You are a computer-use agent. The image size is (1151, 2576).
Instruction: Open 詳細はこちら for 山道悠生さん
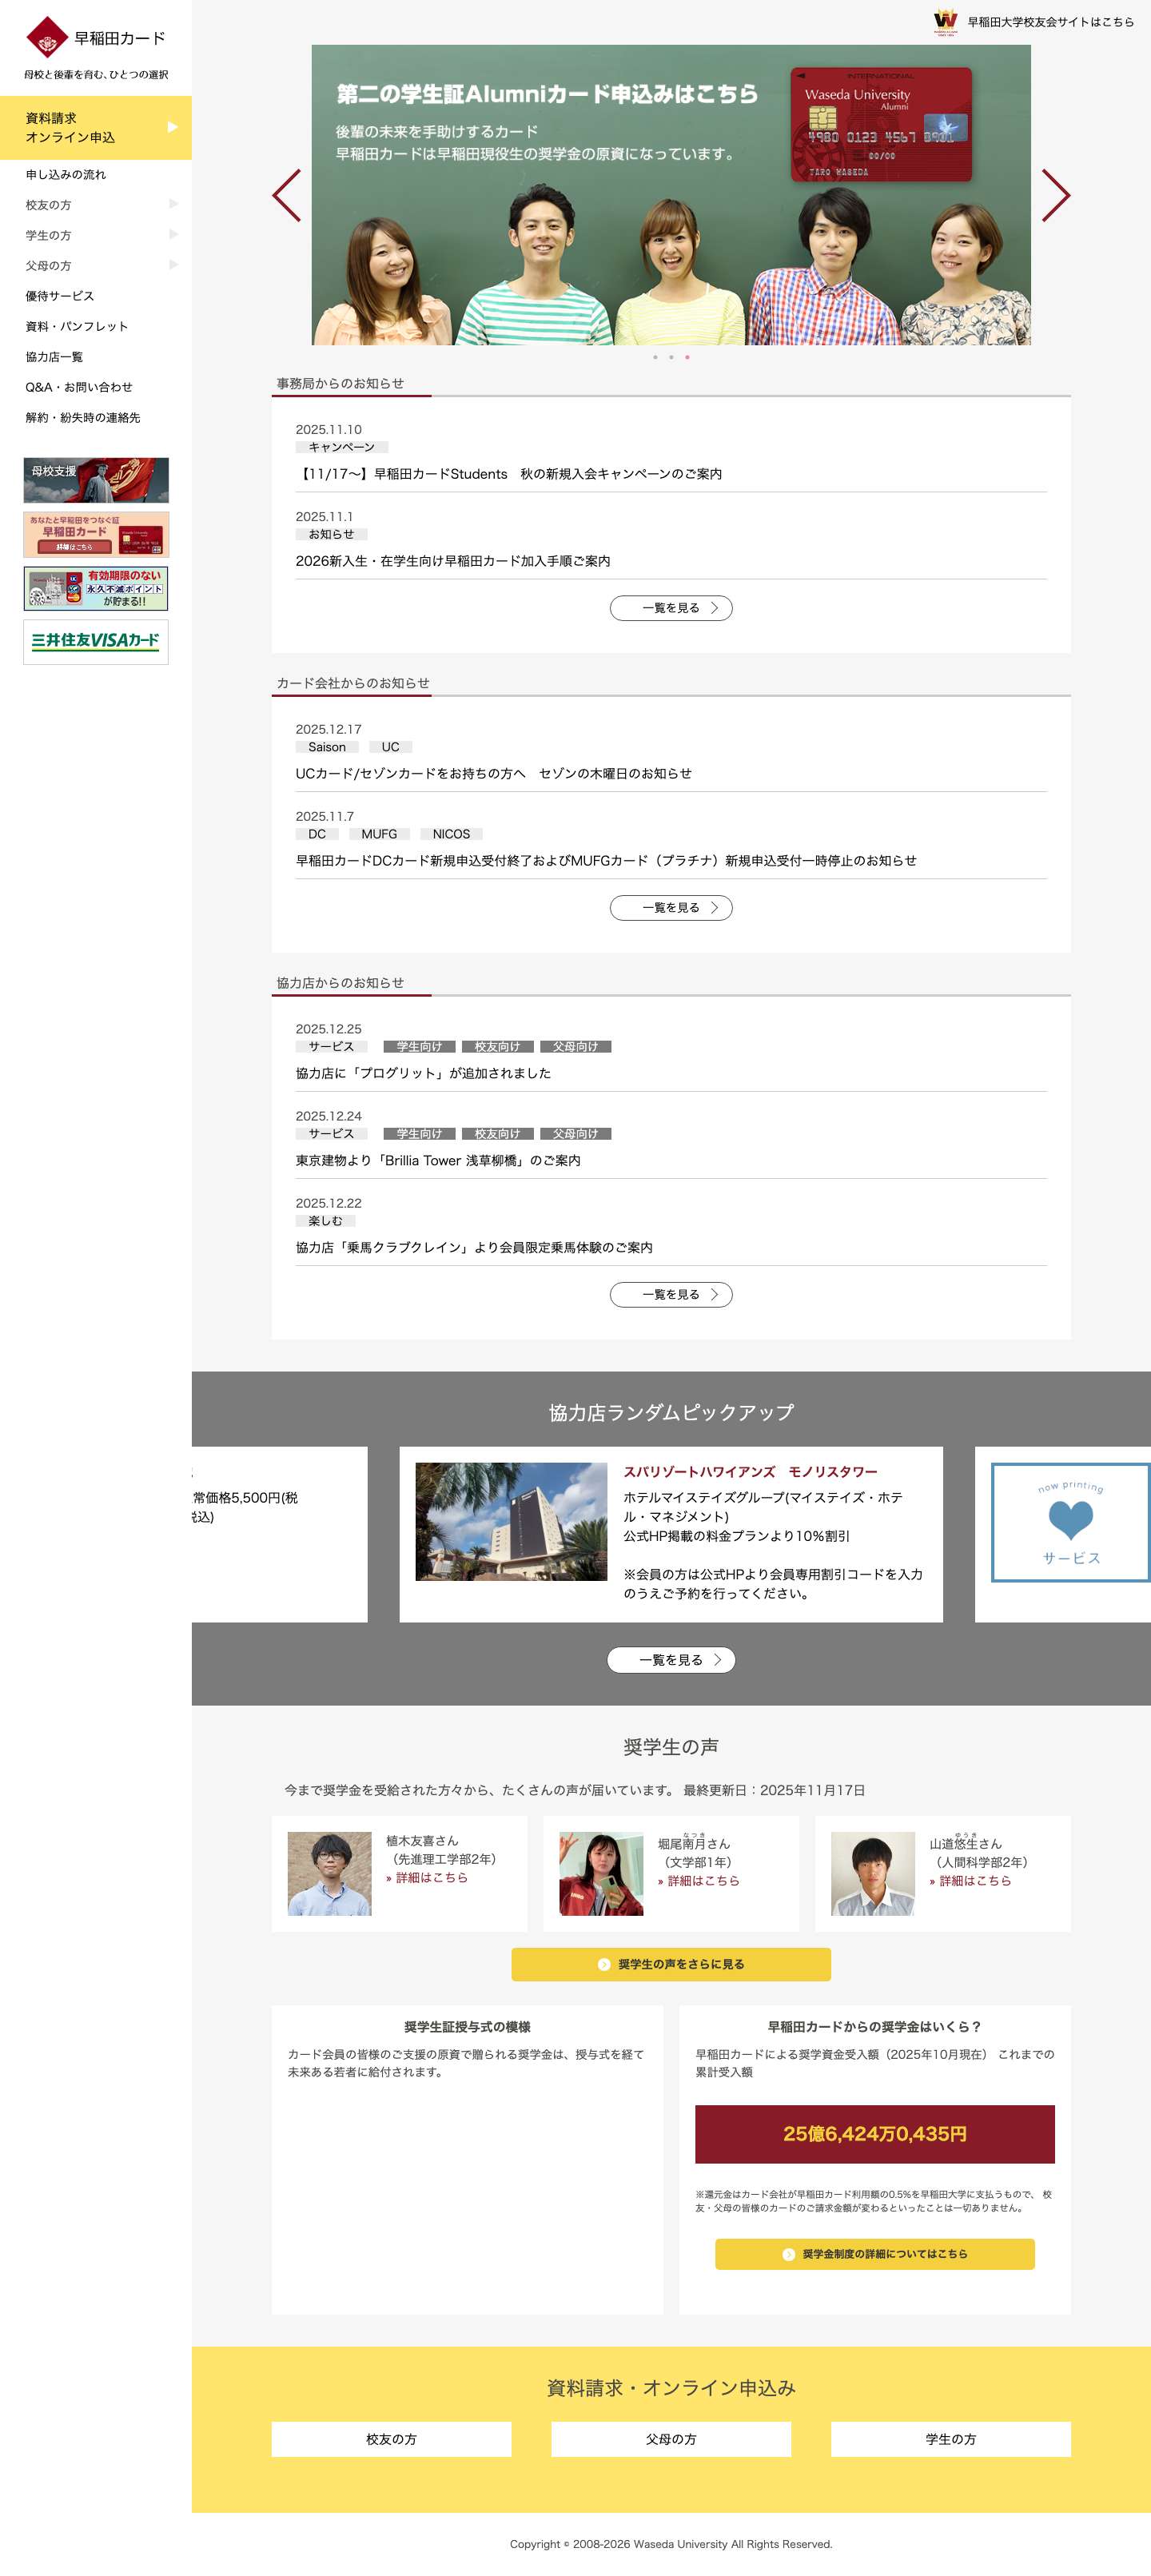click(971, 1881)
